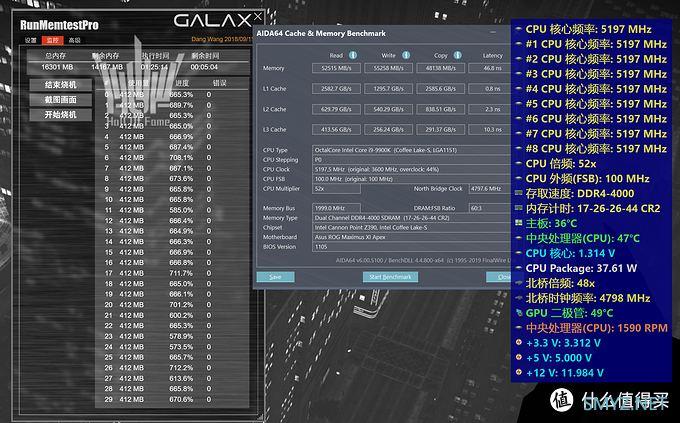This screenshot has width=680, height=423.
Task: Select the Memory Copy field 48138 MB/s
Action: 441,68
